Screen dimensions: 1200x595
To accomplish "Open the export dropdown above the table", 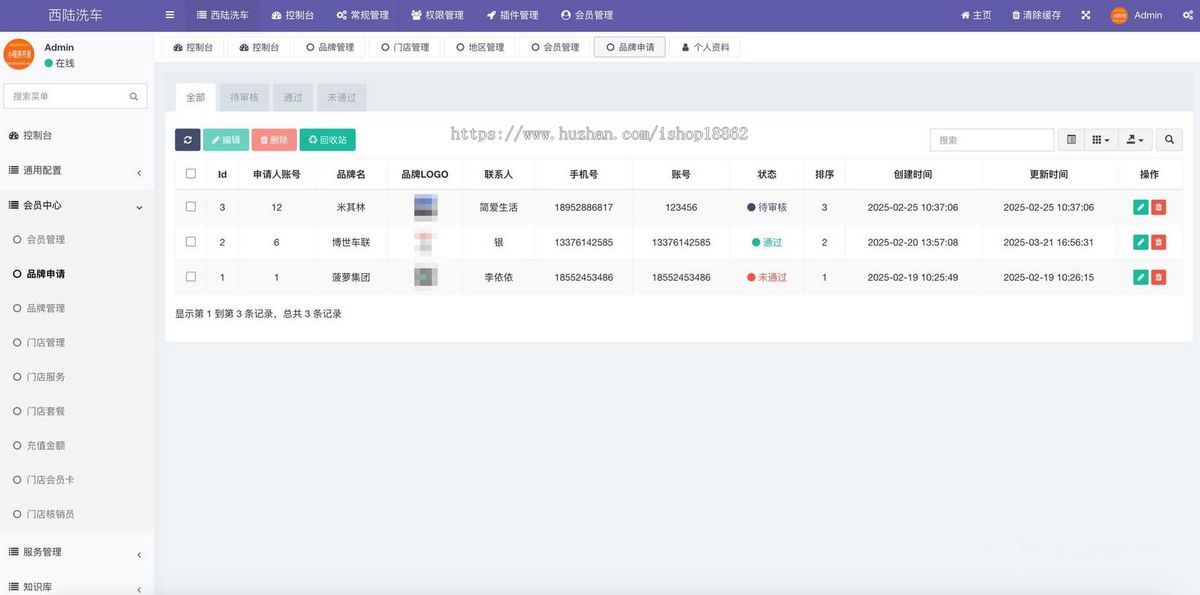I will tap(1133, 139).
